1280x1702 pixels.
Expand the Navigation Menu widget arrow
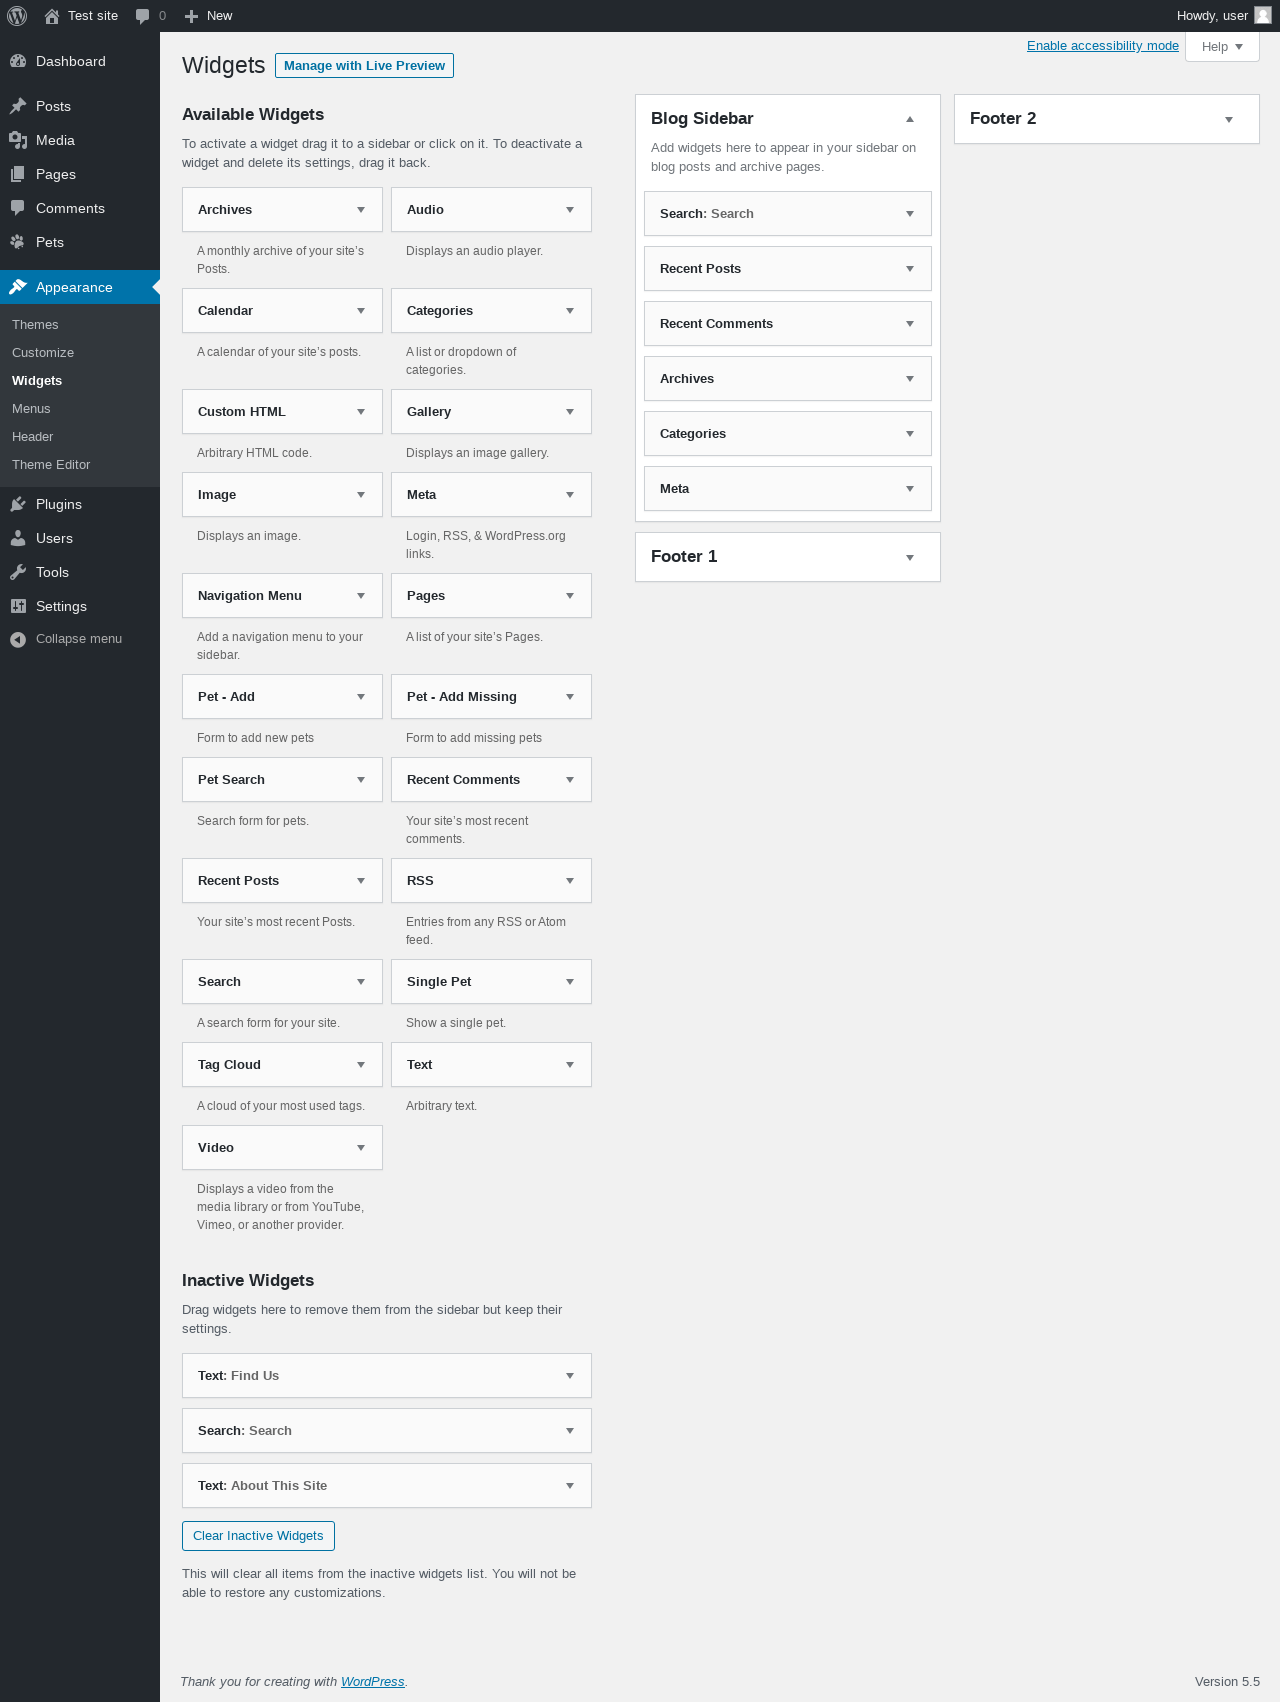[x=361, y=596]
